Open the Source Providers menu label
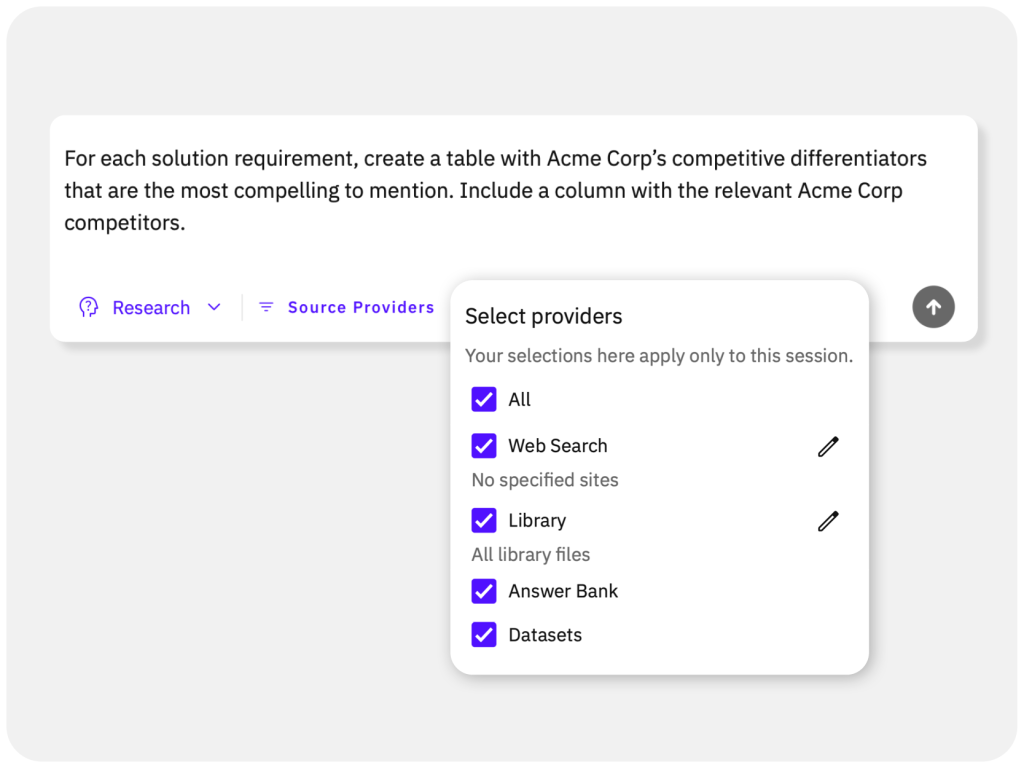Image resolution: width=1024 pixels, height=768 pixels. (x=361, y=307)
